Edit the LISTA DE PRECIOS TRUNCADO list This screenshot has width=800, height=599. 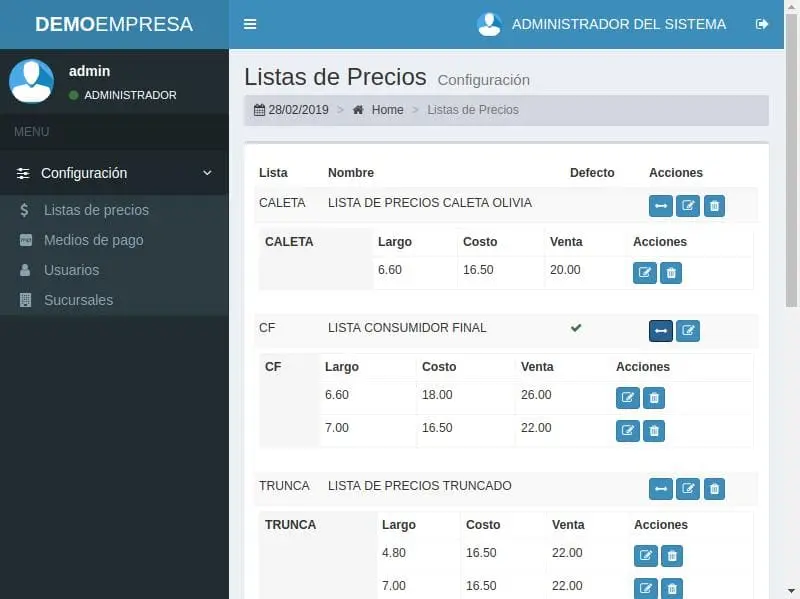tap(688, 489)
